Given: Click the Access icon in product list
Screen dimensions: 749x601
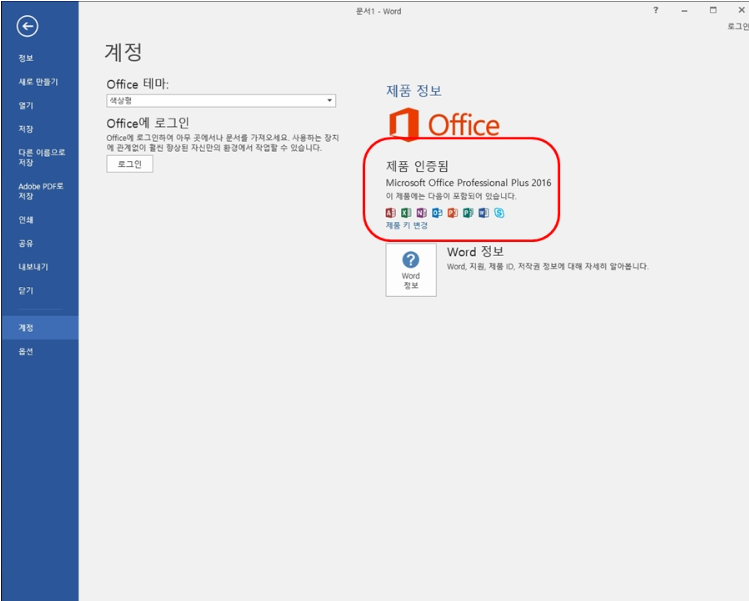Looking at the screenshot, I should 391,213.
